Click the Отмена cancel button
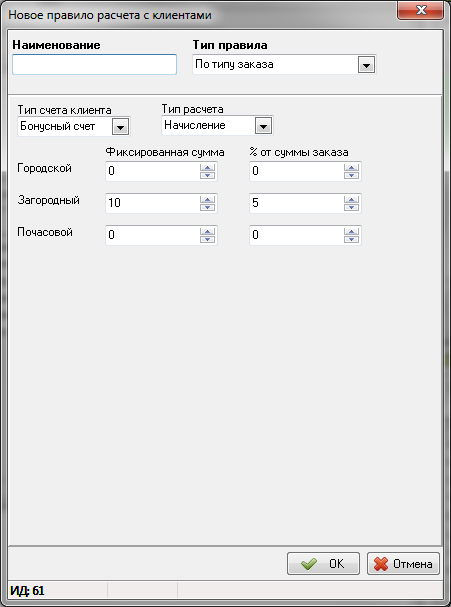The height and width of the screenshot is (607, 451). (x=403, y=563)
